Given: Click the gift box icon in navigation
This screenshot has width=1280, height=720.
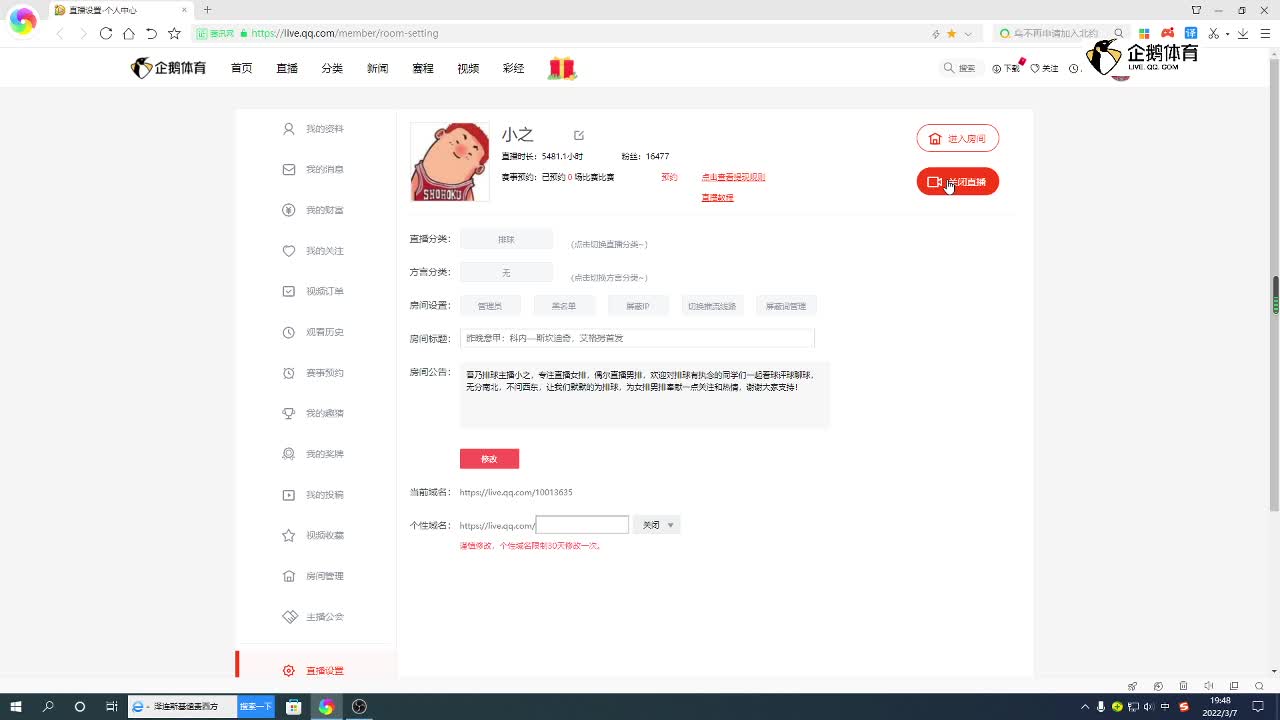Looking at the screenshot, I should [x=562, y=68].
